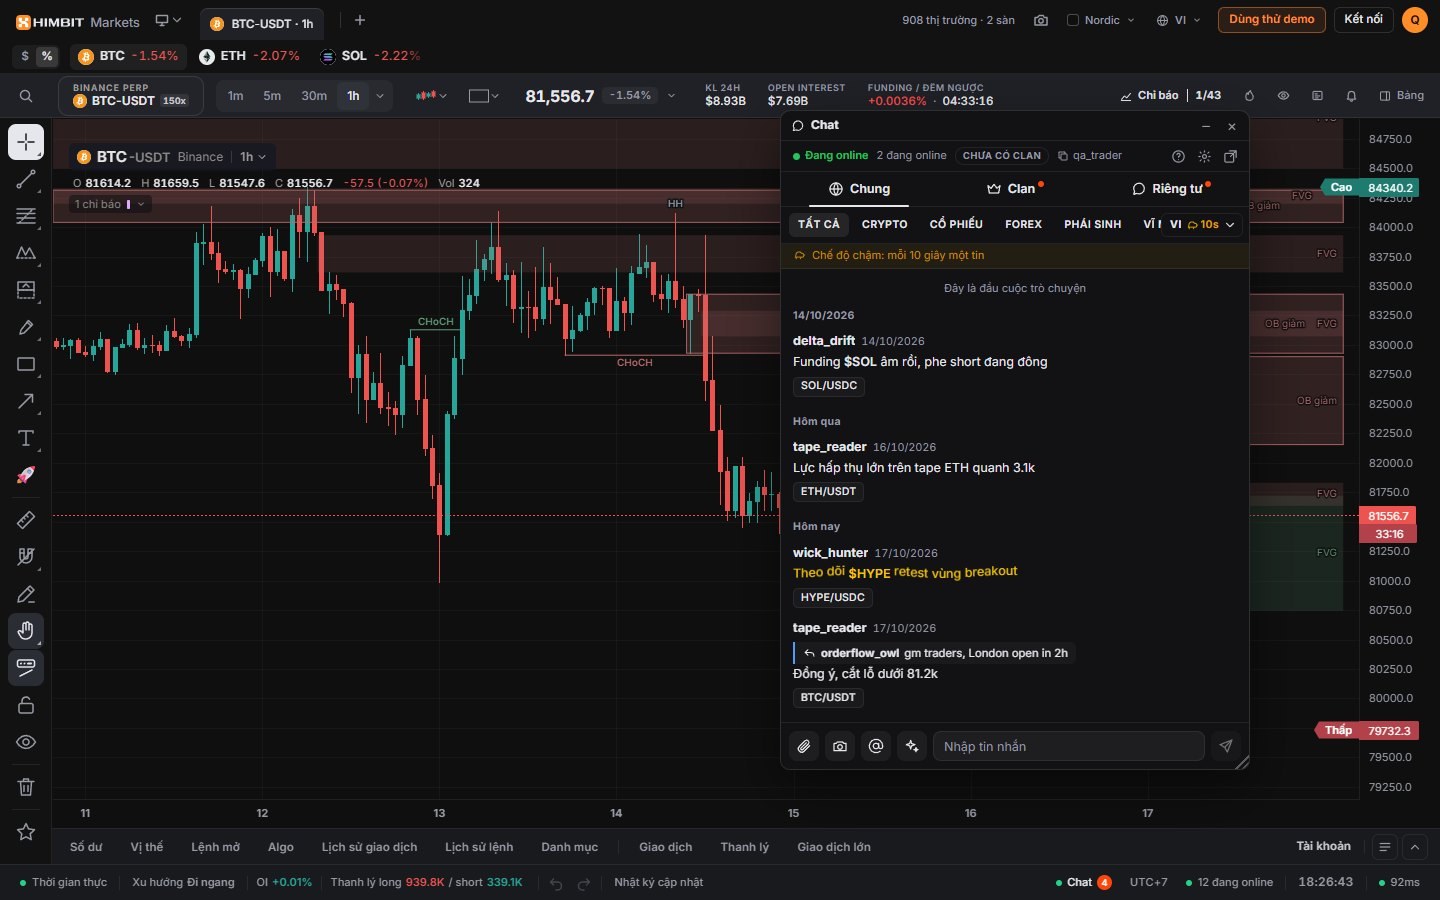The height and width of the screenshot is (900, 1440).
Task: Choose the arrow drawing tool
Action: 26,401
